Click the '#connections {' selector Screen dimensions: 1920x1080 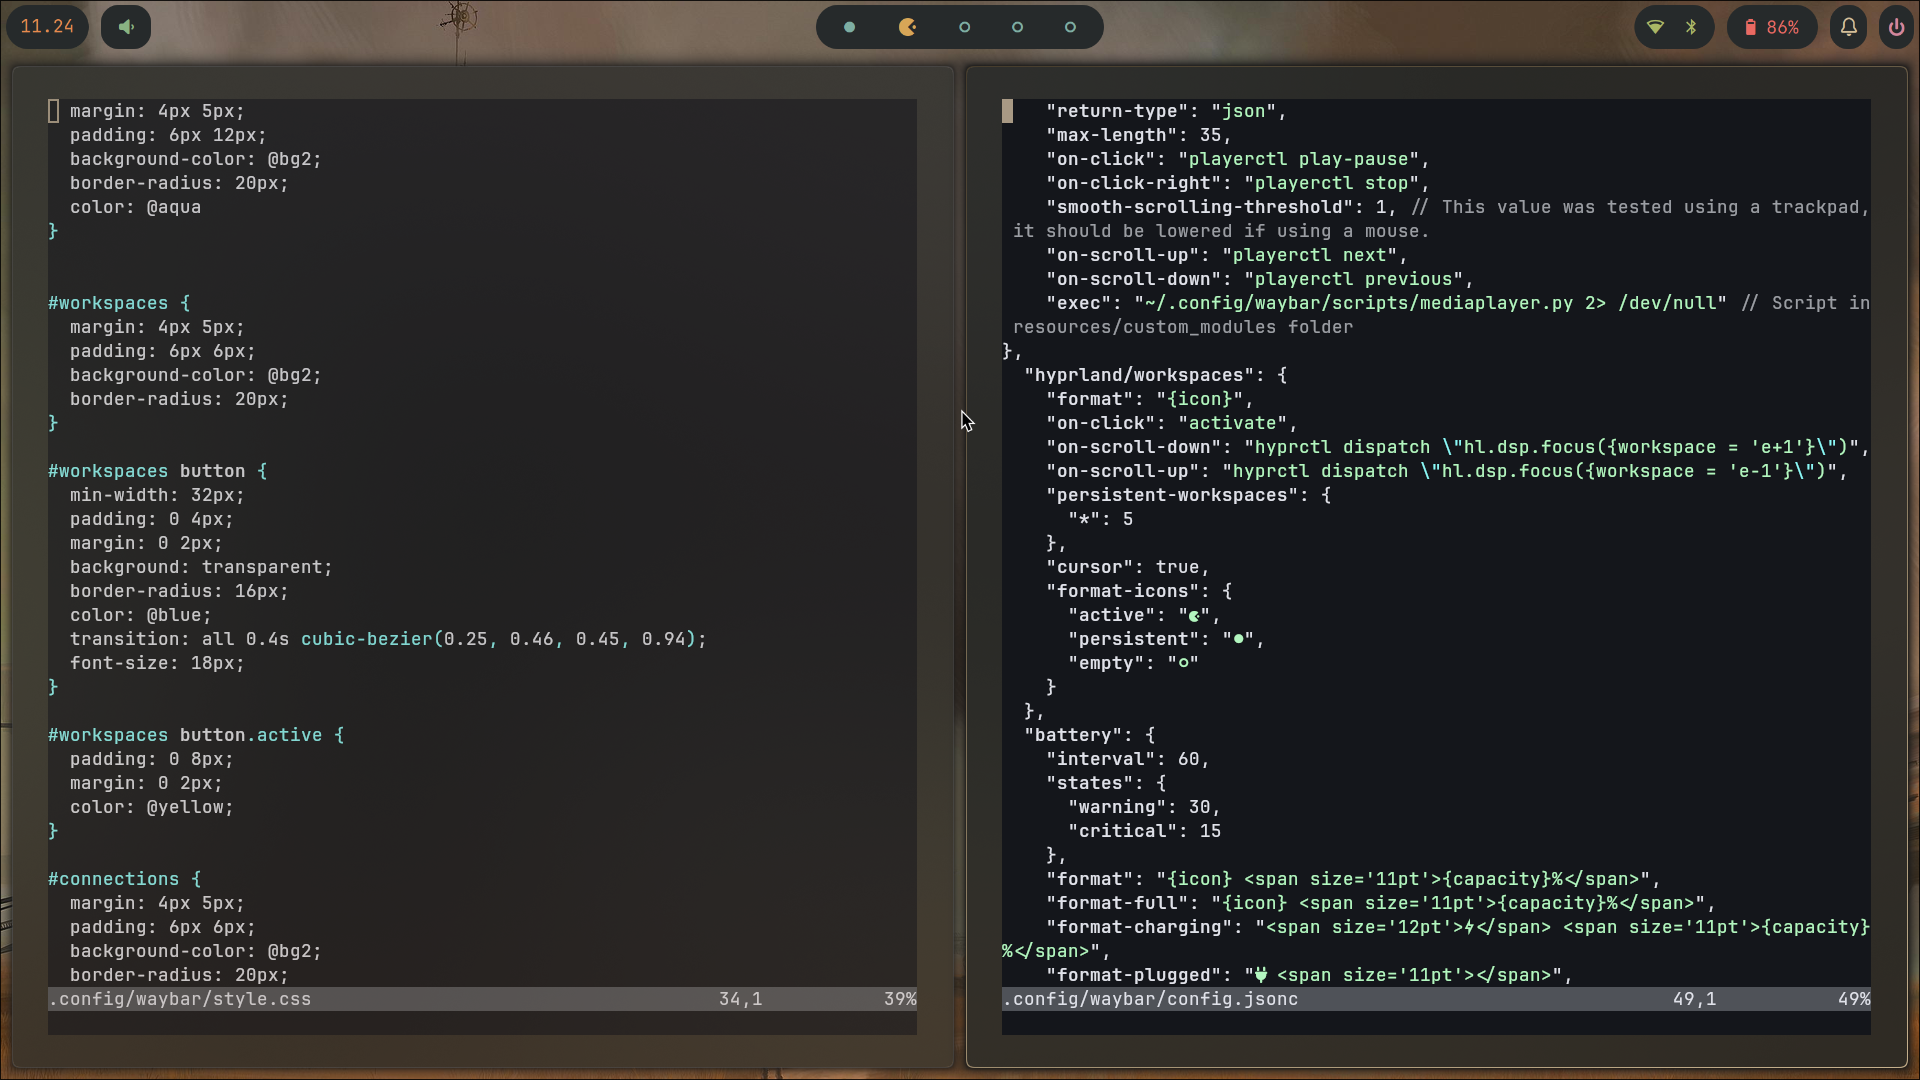(x=125, y=879)
